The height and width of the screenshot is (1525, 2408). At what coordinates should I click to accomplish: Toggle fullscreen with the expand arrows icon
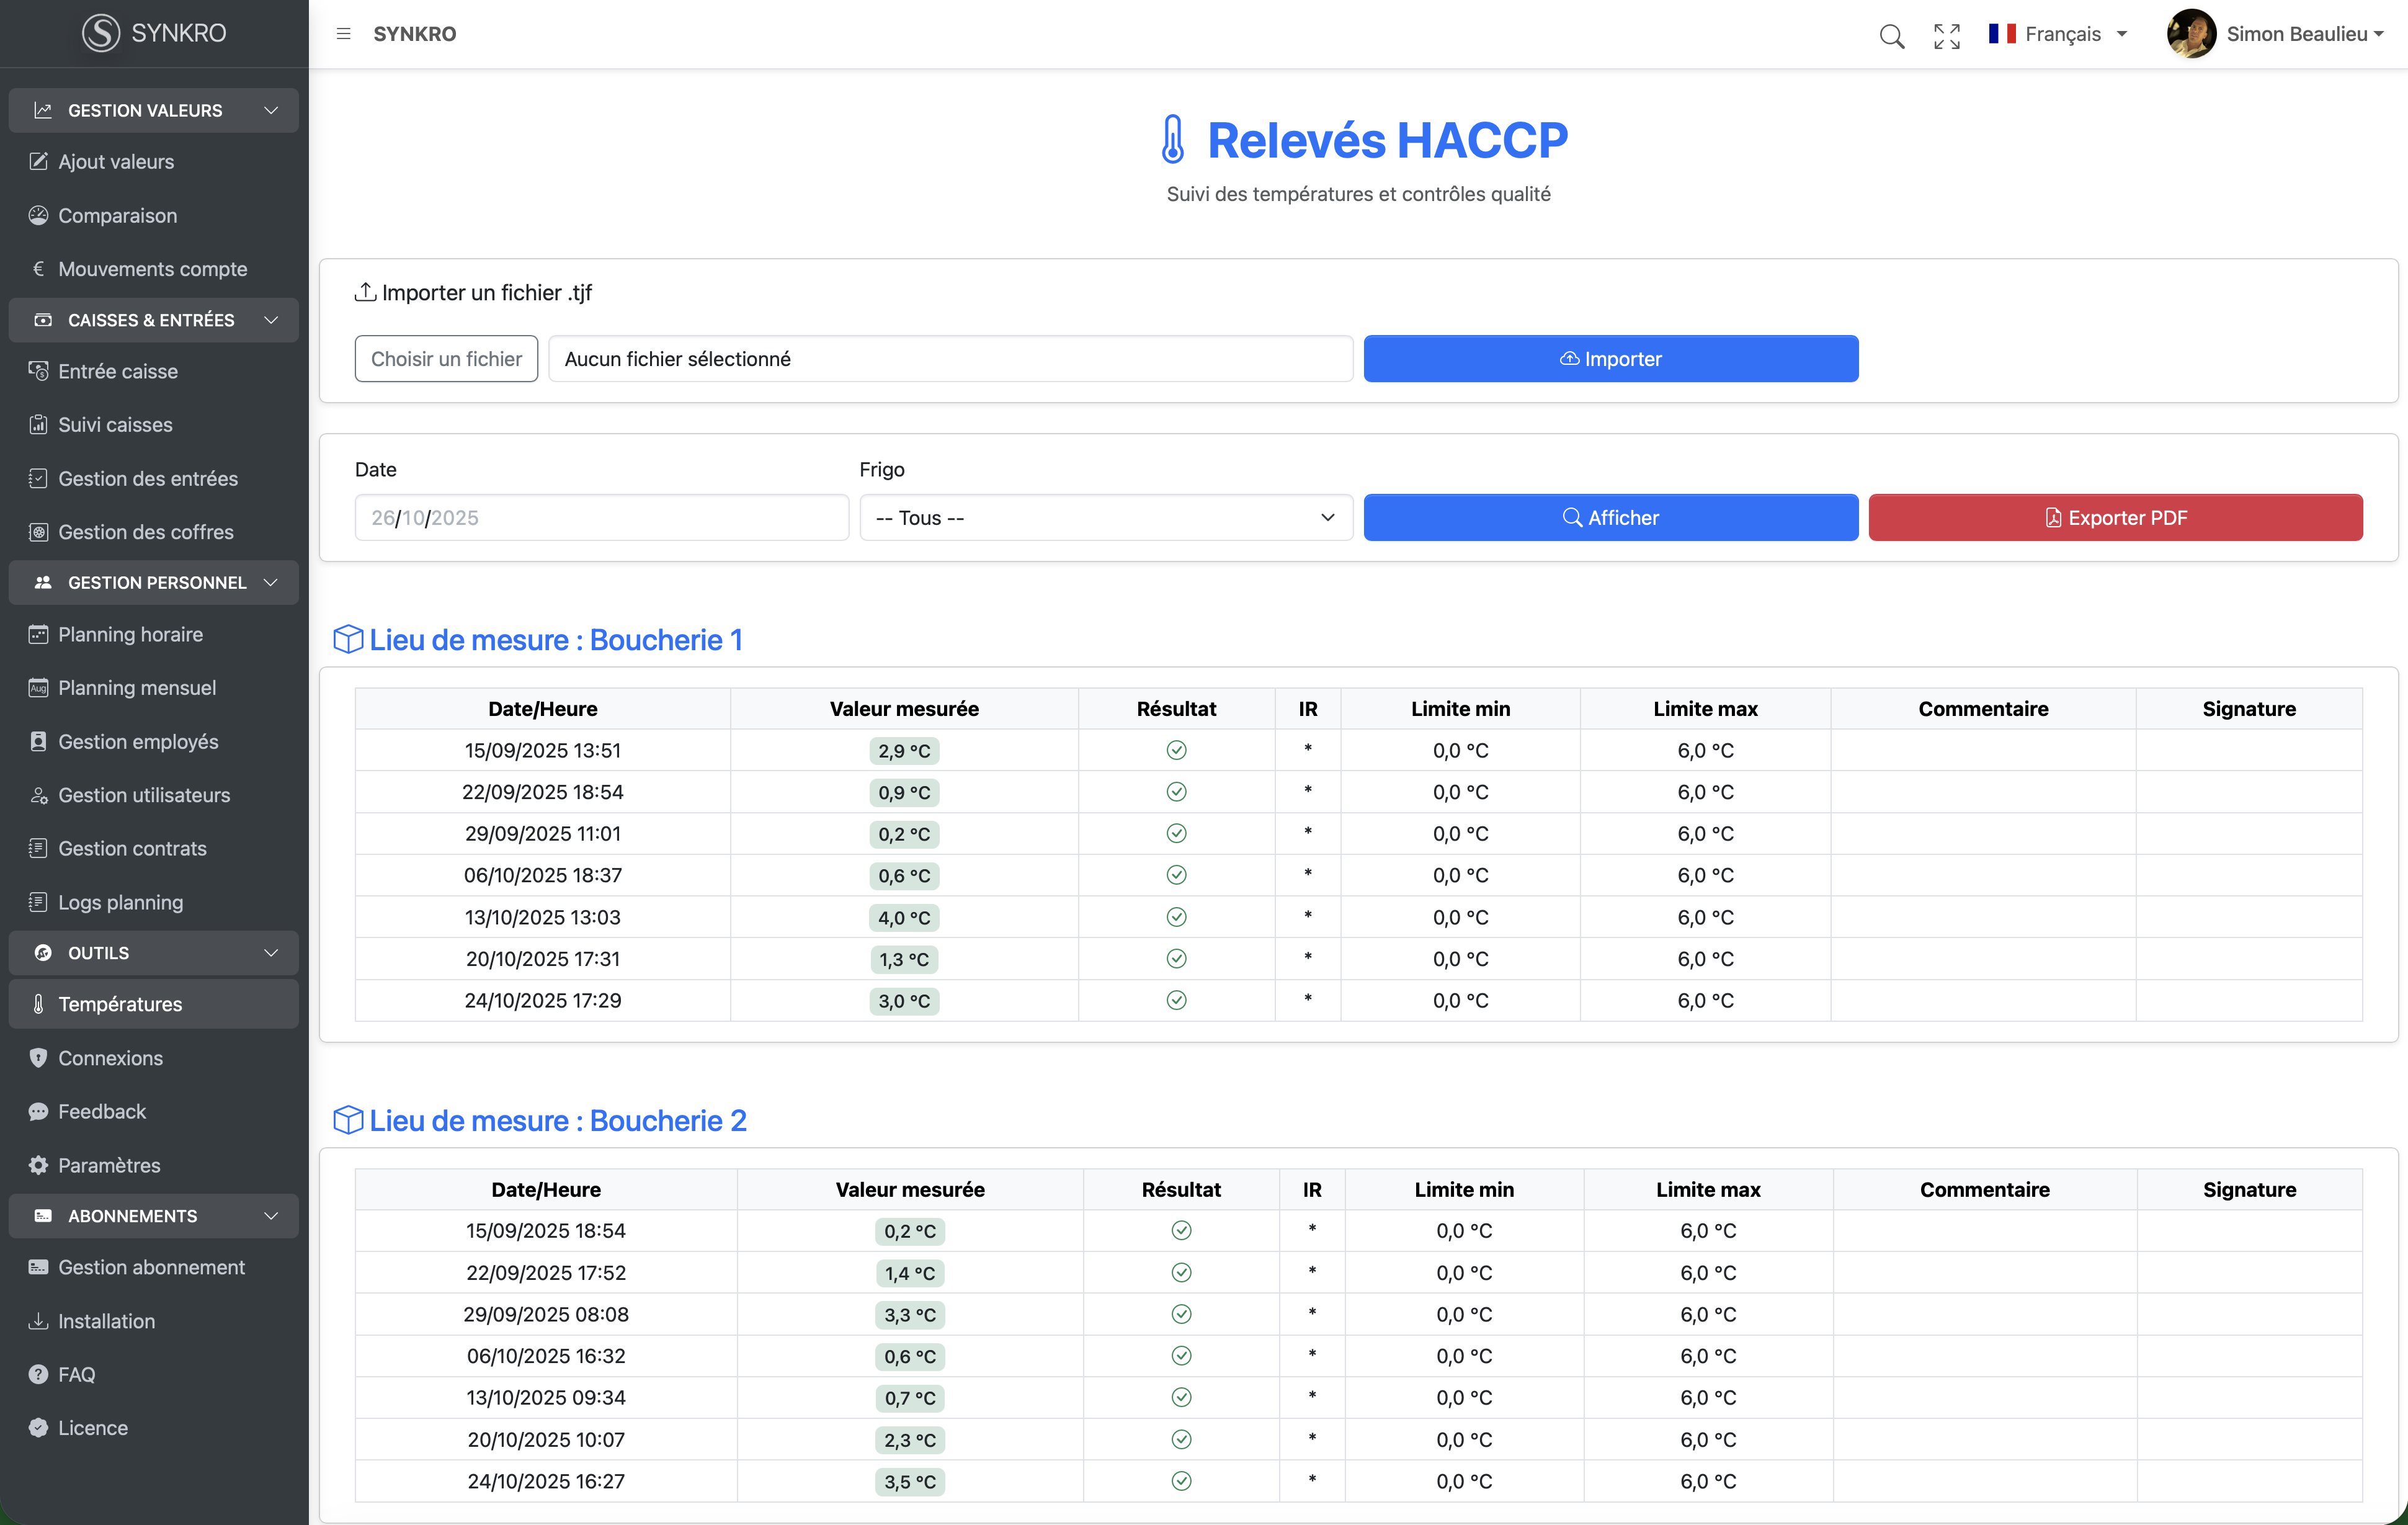click(x=1946, y=36)
